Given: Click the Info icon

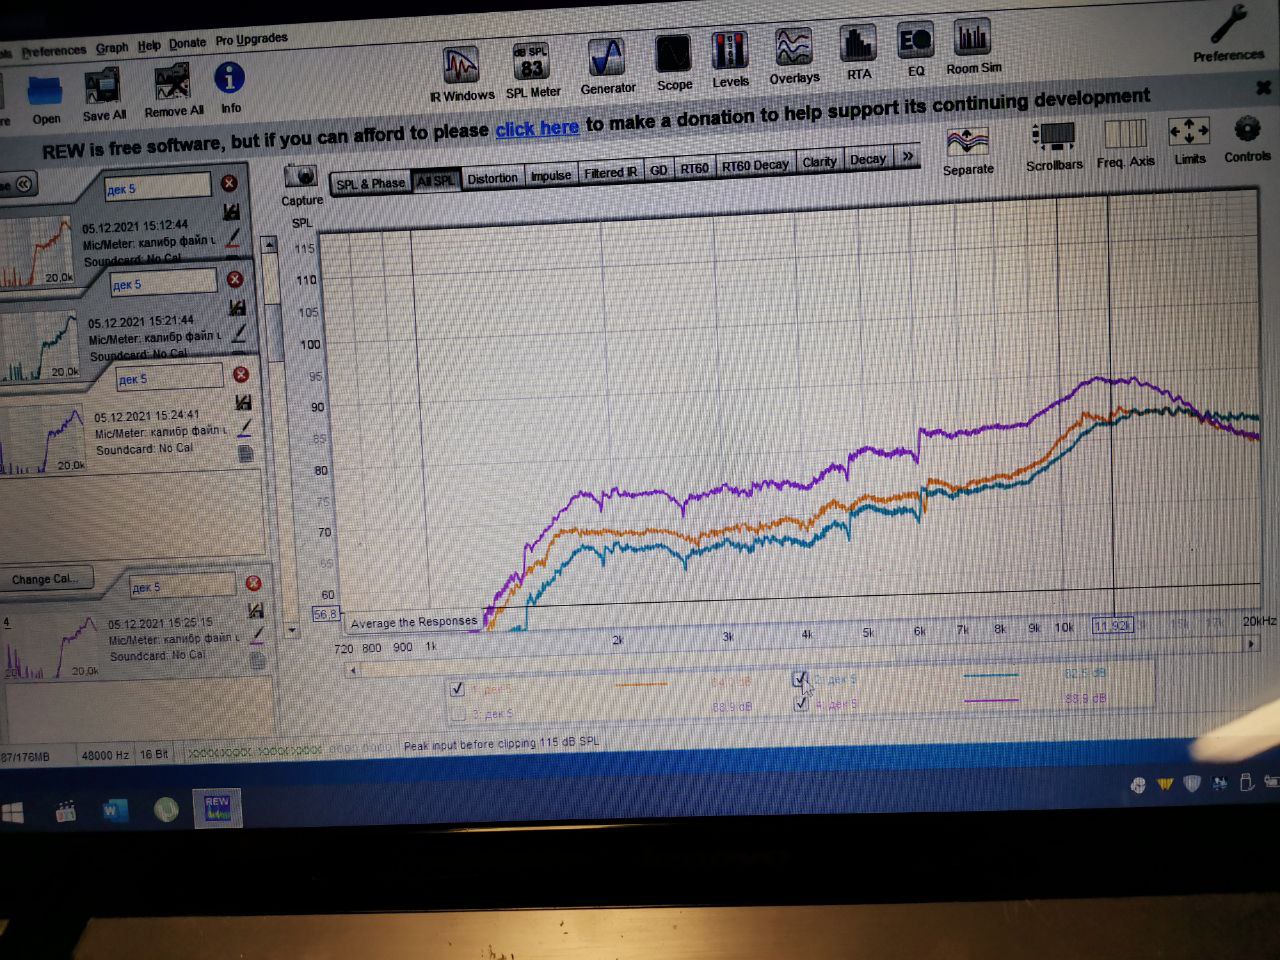Looking at the screenshot, I should [230, 86].
